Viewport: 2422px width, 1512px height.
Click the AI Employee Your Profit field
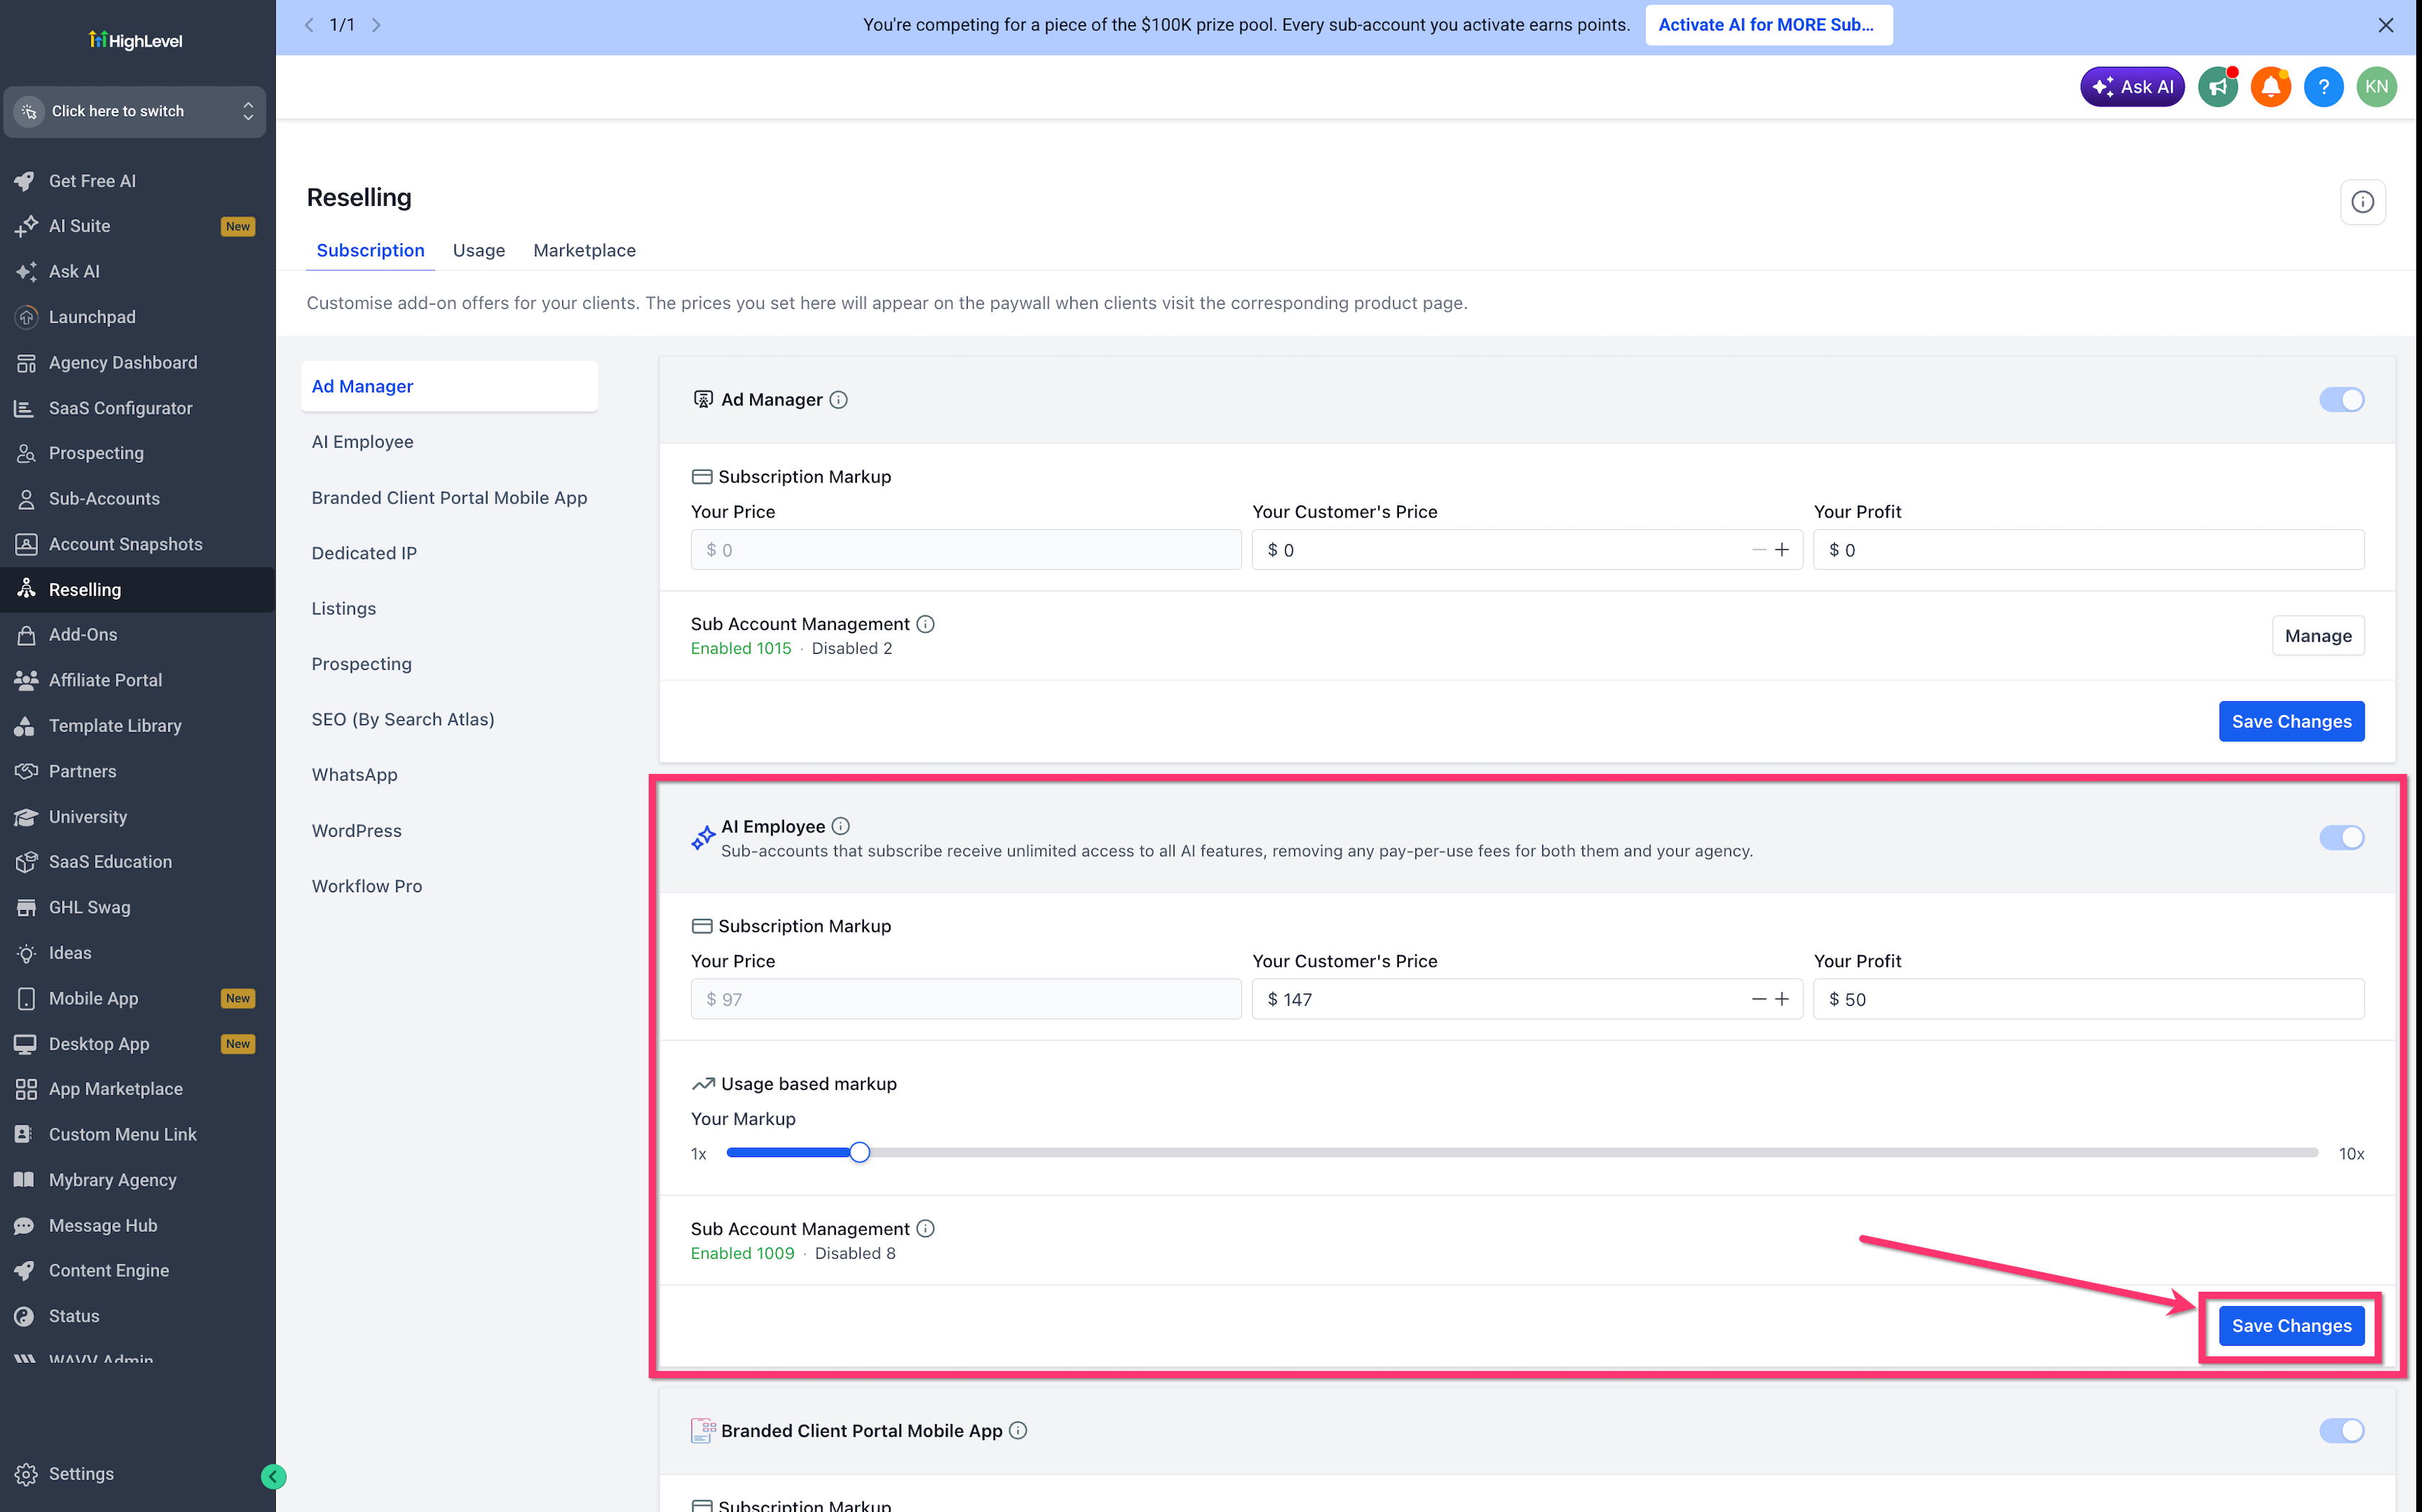(x=2089, y=999)
